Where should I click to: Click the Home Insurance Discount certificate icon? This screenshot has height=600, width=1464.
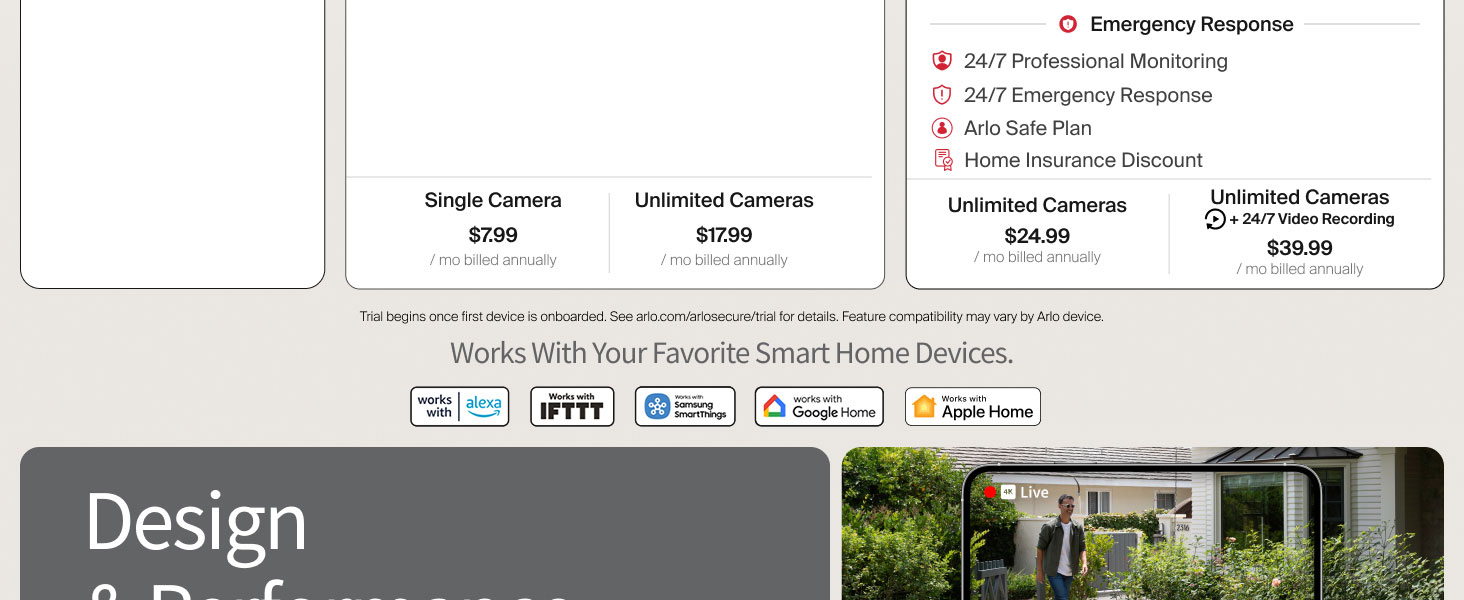click(943, 160)
